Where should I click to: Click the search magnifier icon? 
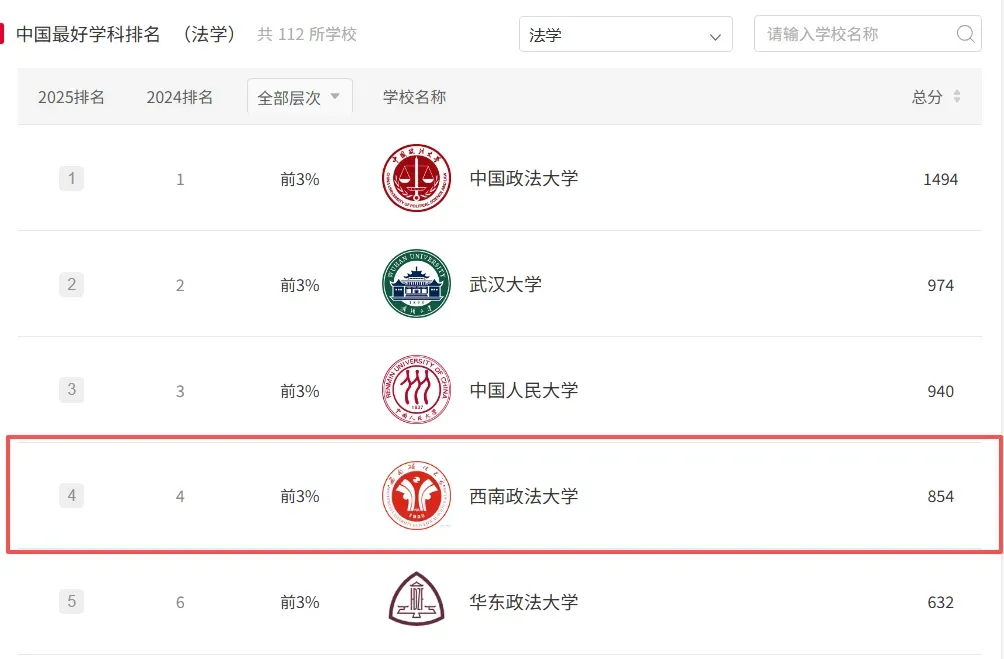(x=965, y=34)
